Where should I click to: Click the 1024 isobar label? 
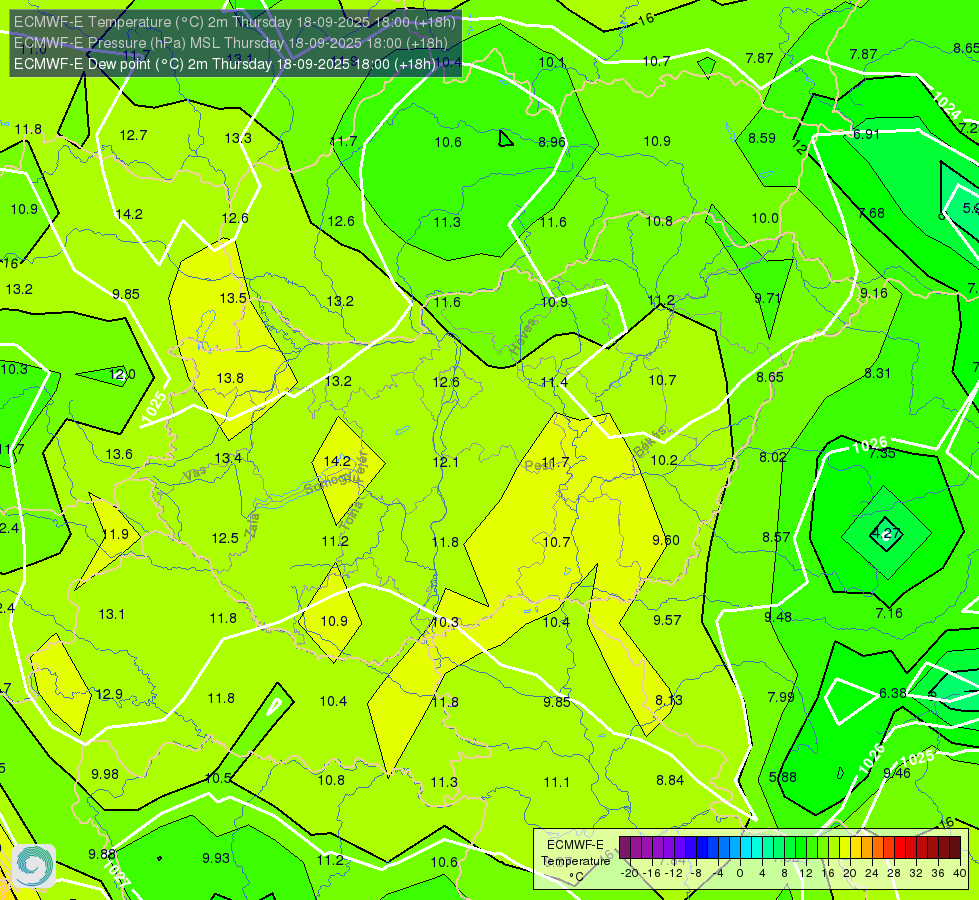[947, 105]
